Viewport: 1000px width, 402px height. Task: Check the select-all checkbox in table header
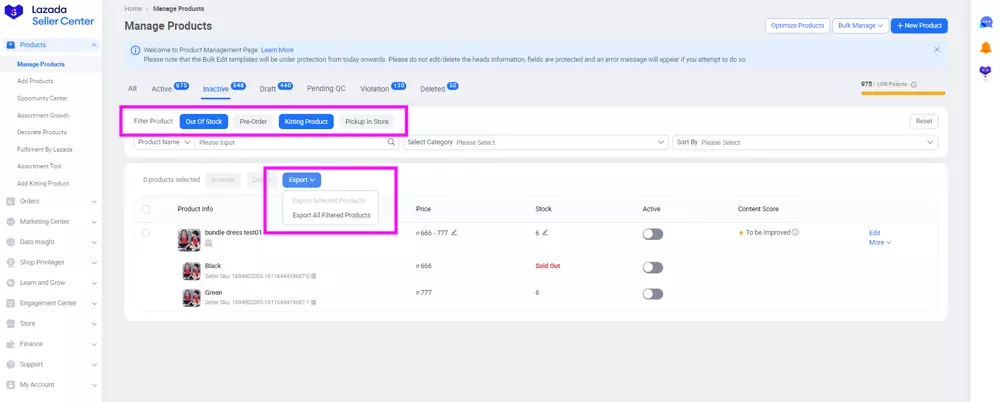click(146, 209)
